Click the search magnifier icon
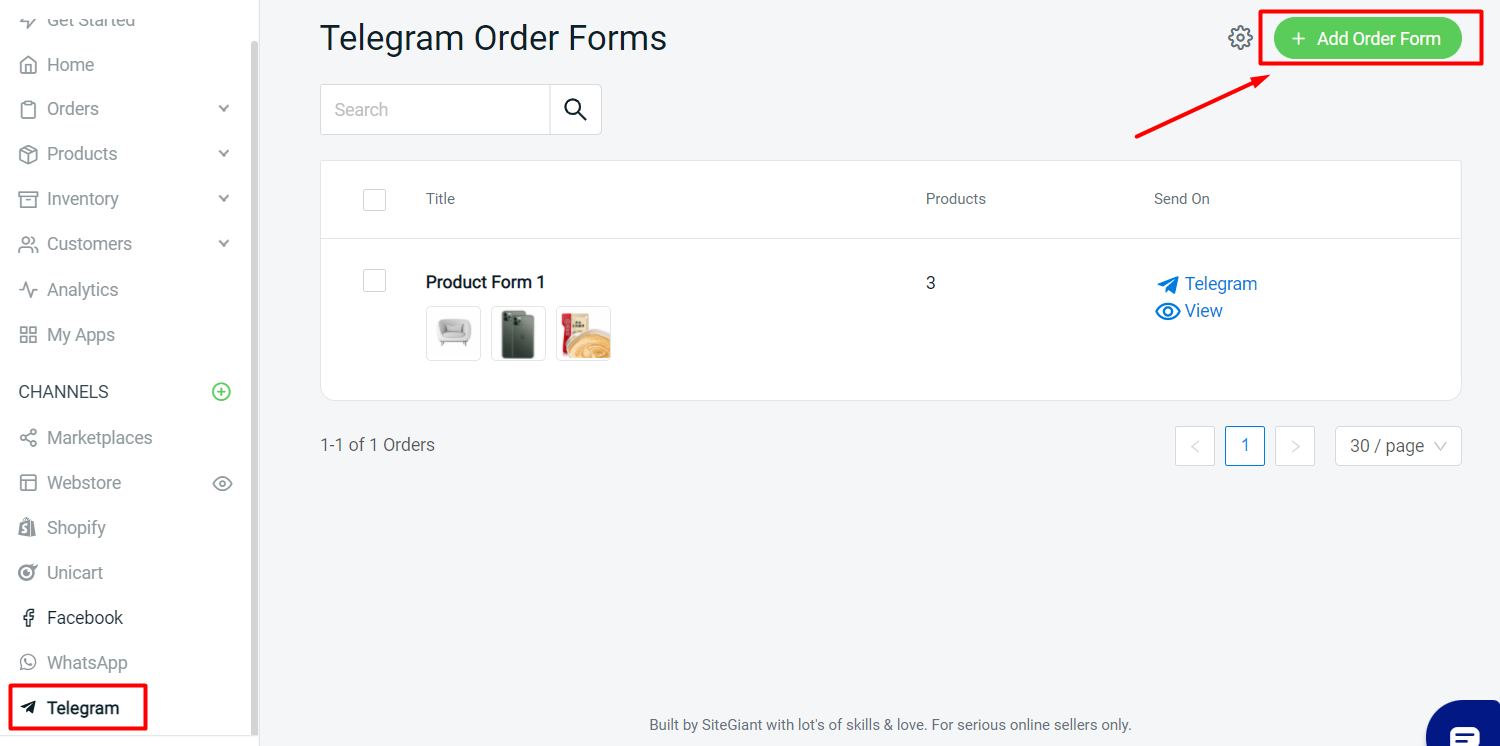Image resolution: width=1500 pixels, height=746 pixels. coord(575,109)
